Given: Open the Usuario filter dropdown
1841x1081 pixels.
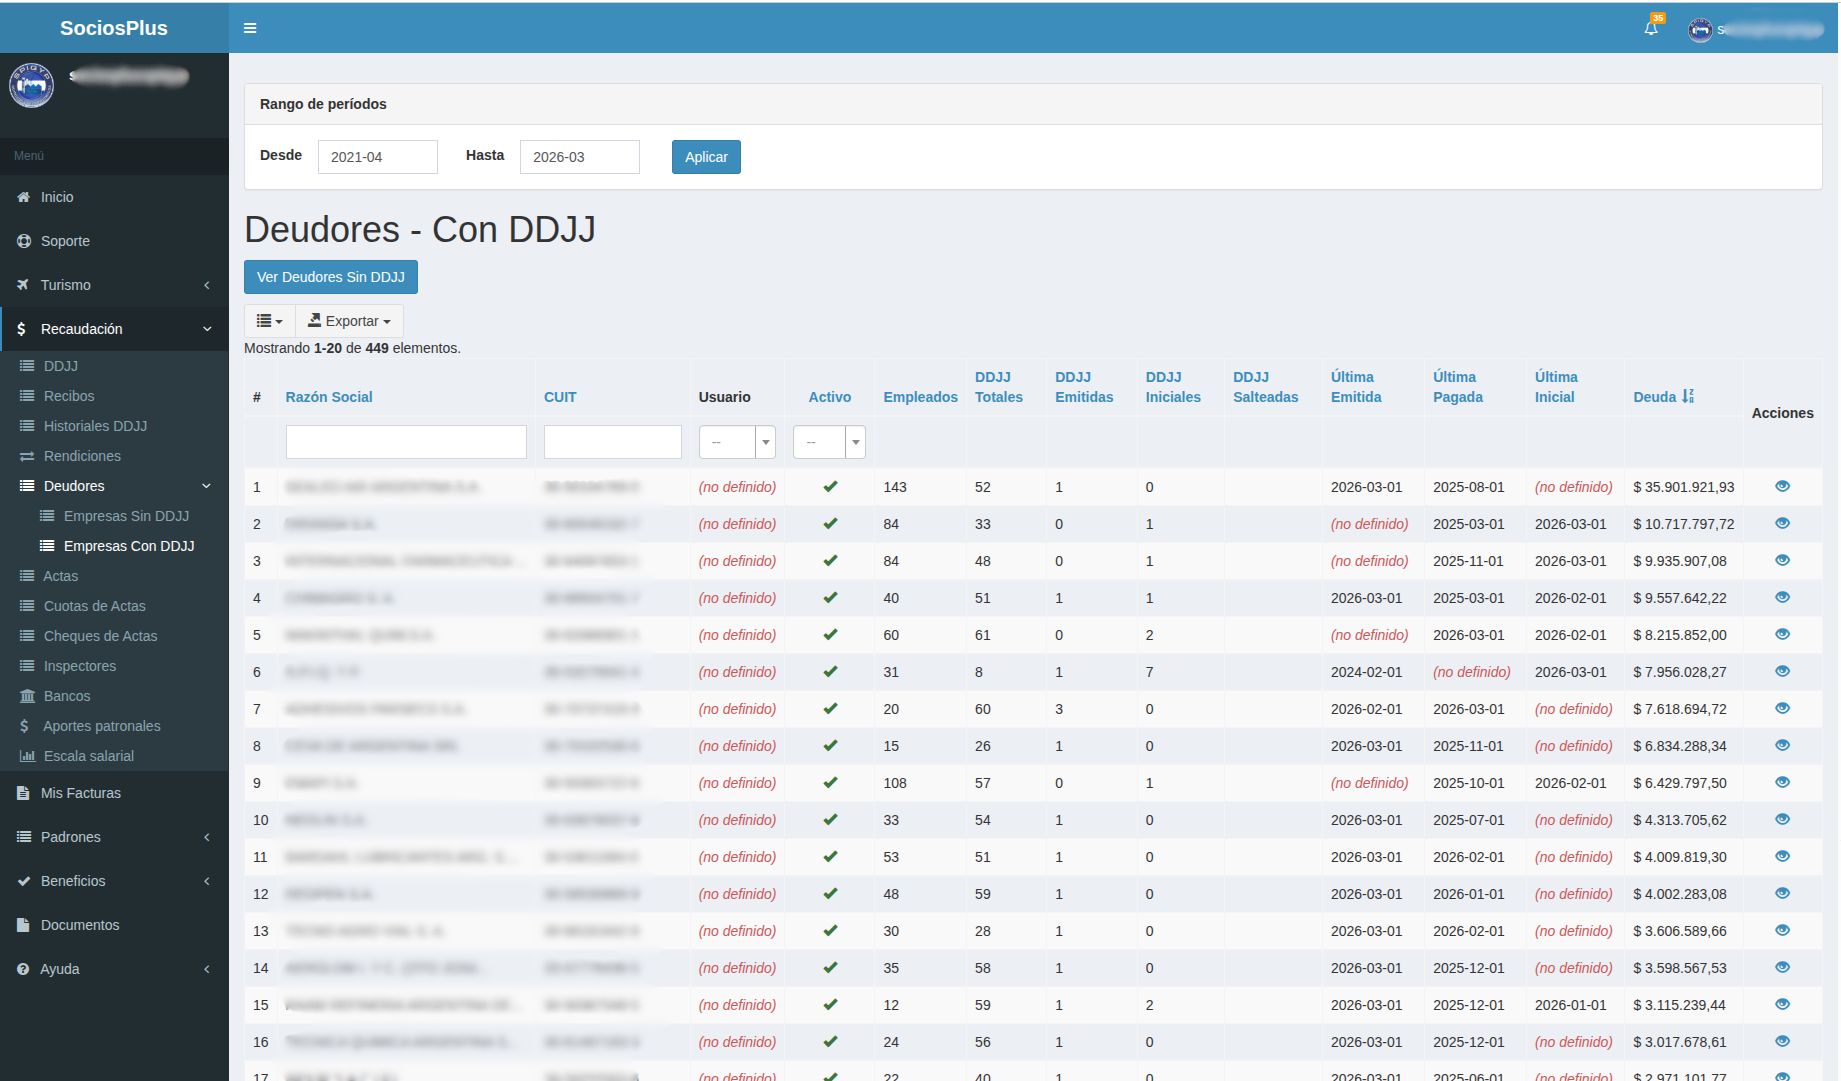Looking at the screenshot, I should [x=737, y=442].
